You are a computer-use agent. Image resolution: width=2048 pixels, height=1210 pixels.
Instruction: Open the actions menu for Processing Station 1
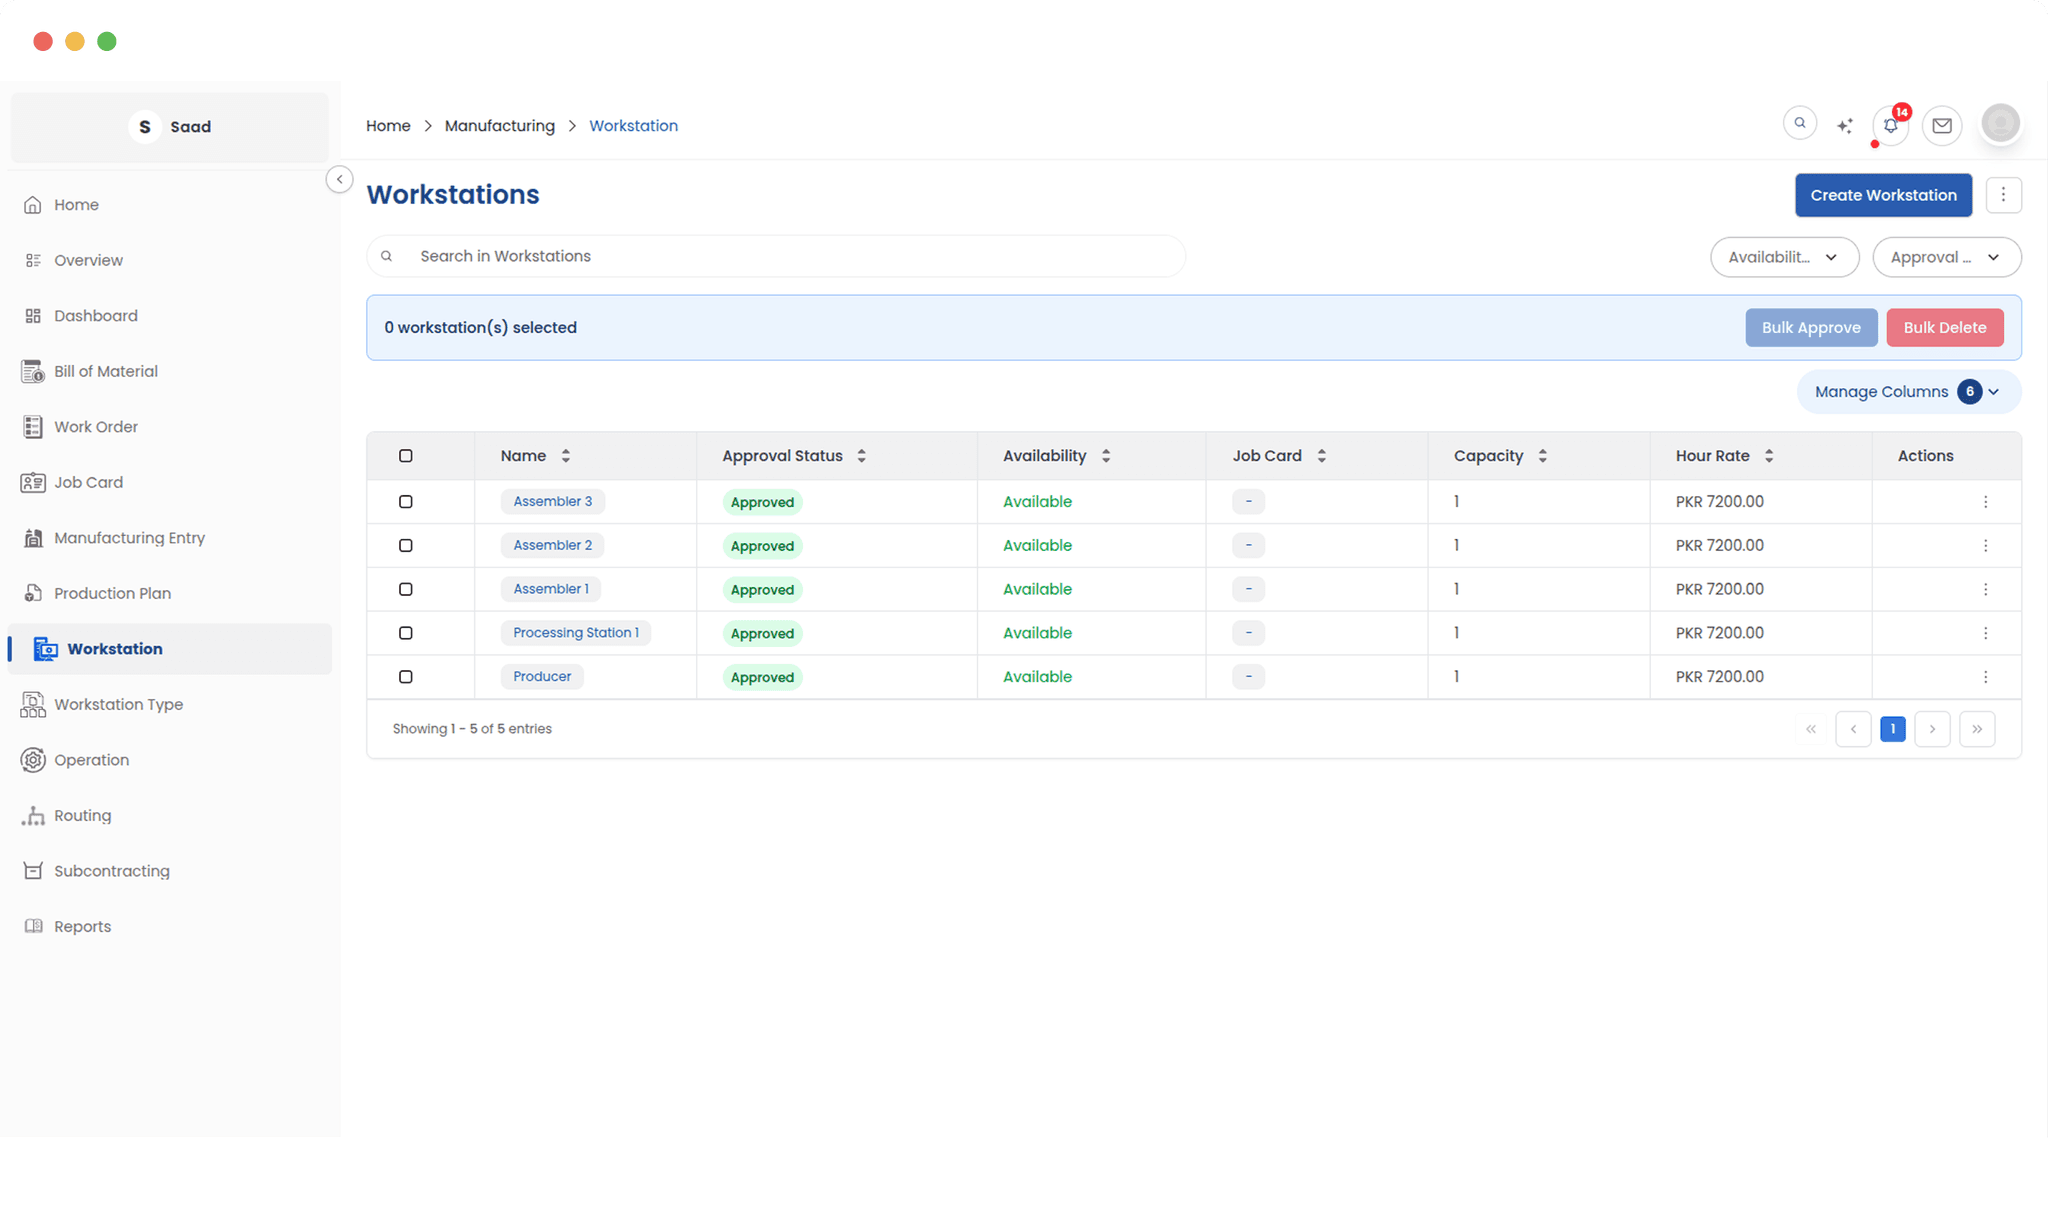click(x=1985, y=632)
